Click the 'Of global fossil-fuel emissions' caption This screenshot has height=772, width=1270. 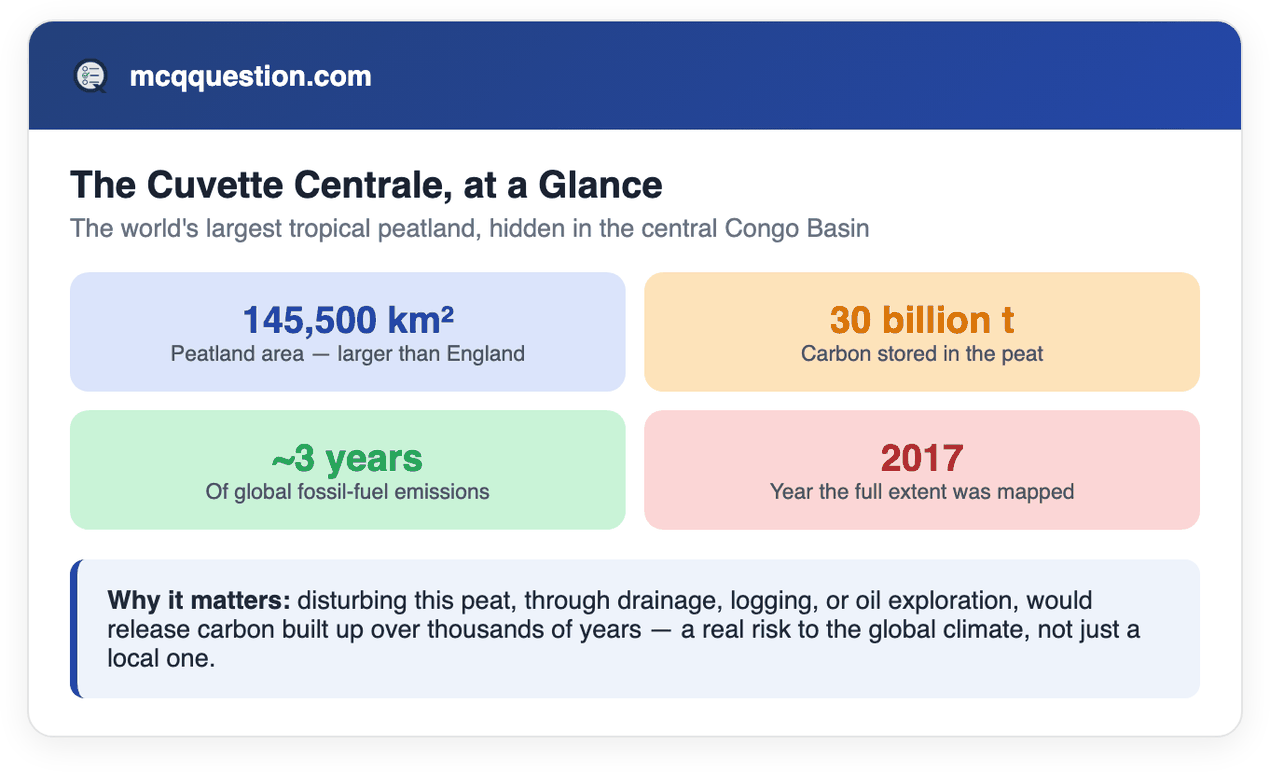pyautogui.click(x=347, y=492)
